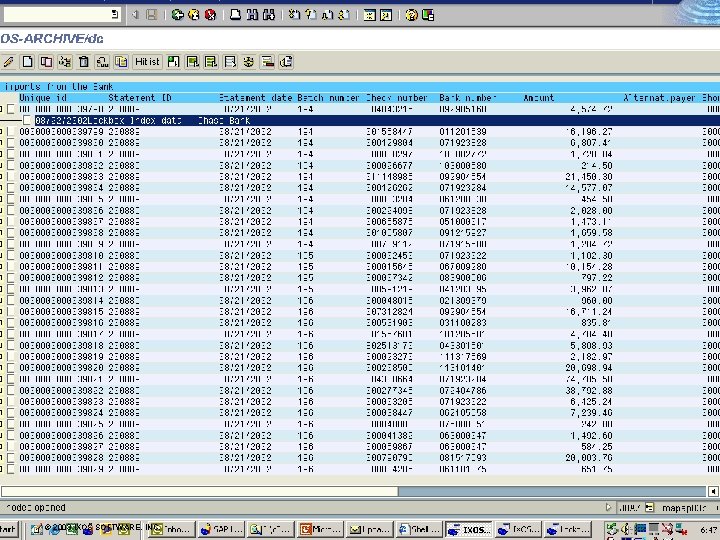The height and width of the screenshot is (540, 720).
Task: Go to first page icon
Action: [x=294, y=15]
